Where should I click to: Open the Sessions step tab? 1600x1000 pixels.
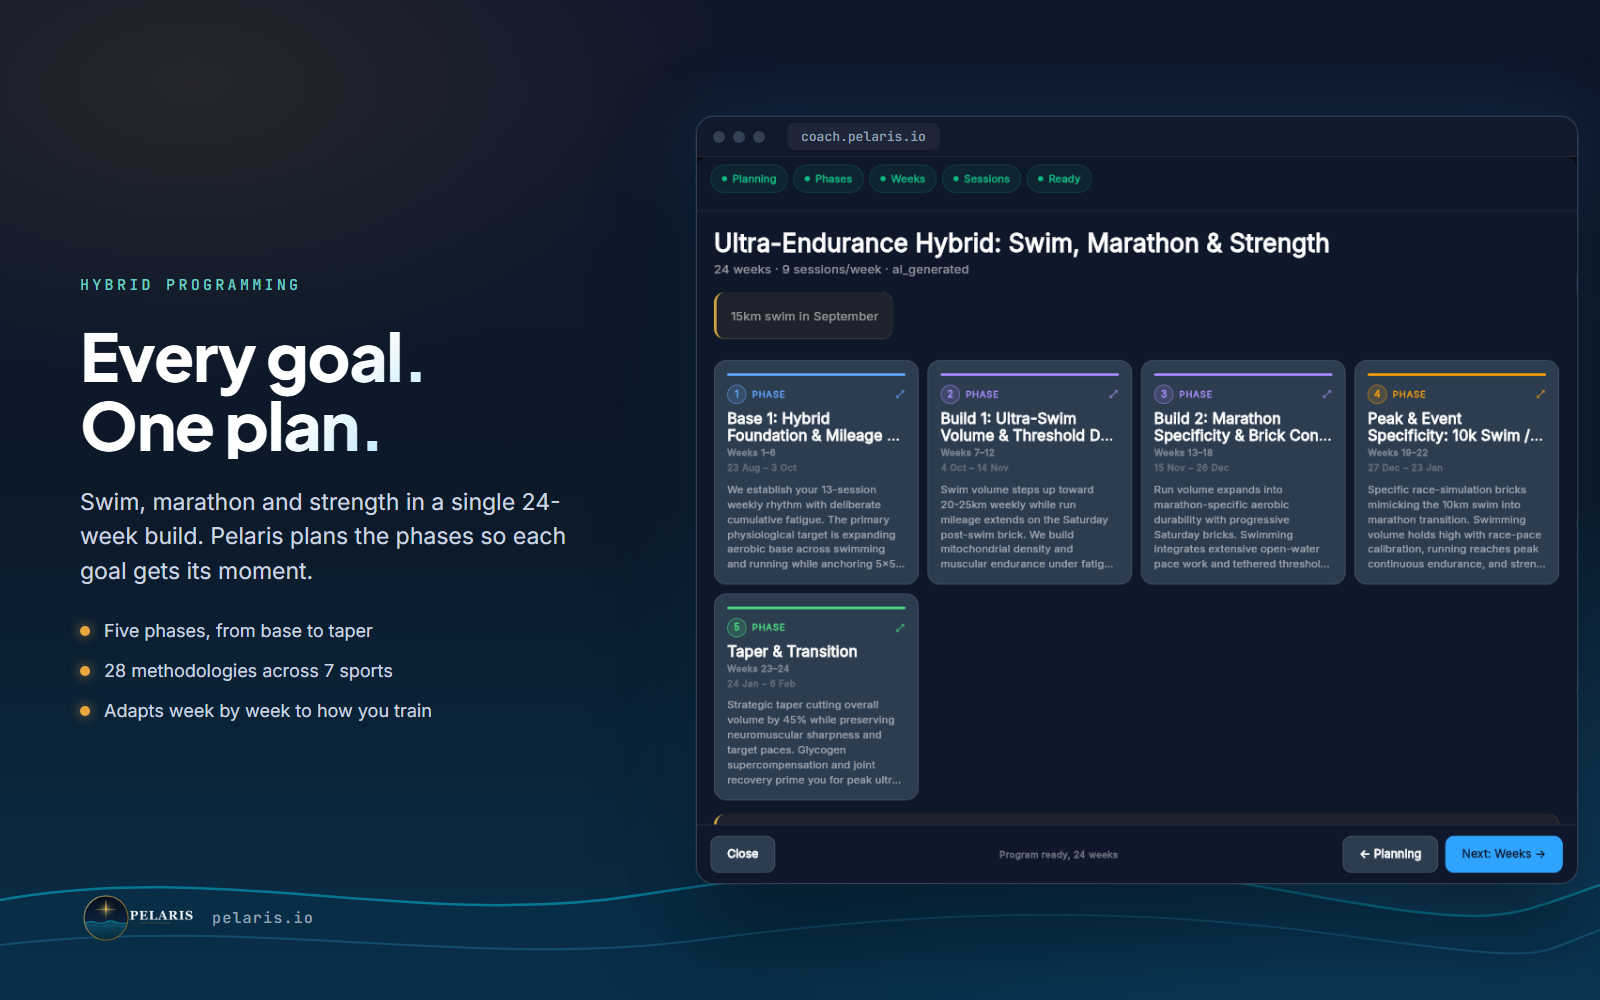981,179
